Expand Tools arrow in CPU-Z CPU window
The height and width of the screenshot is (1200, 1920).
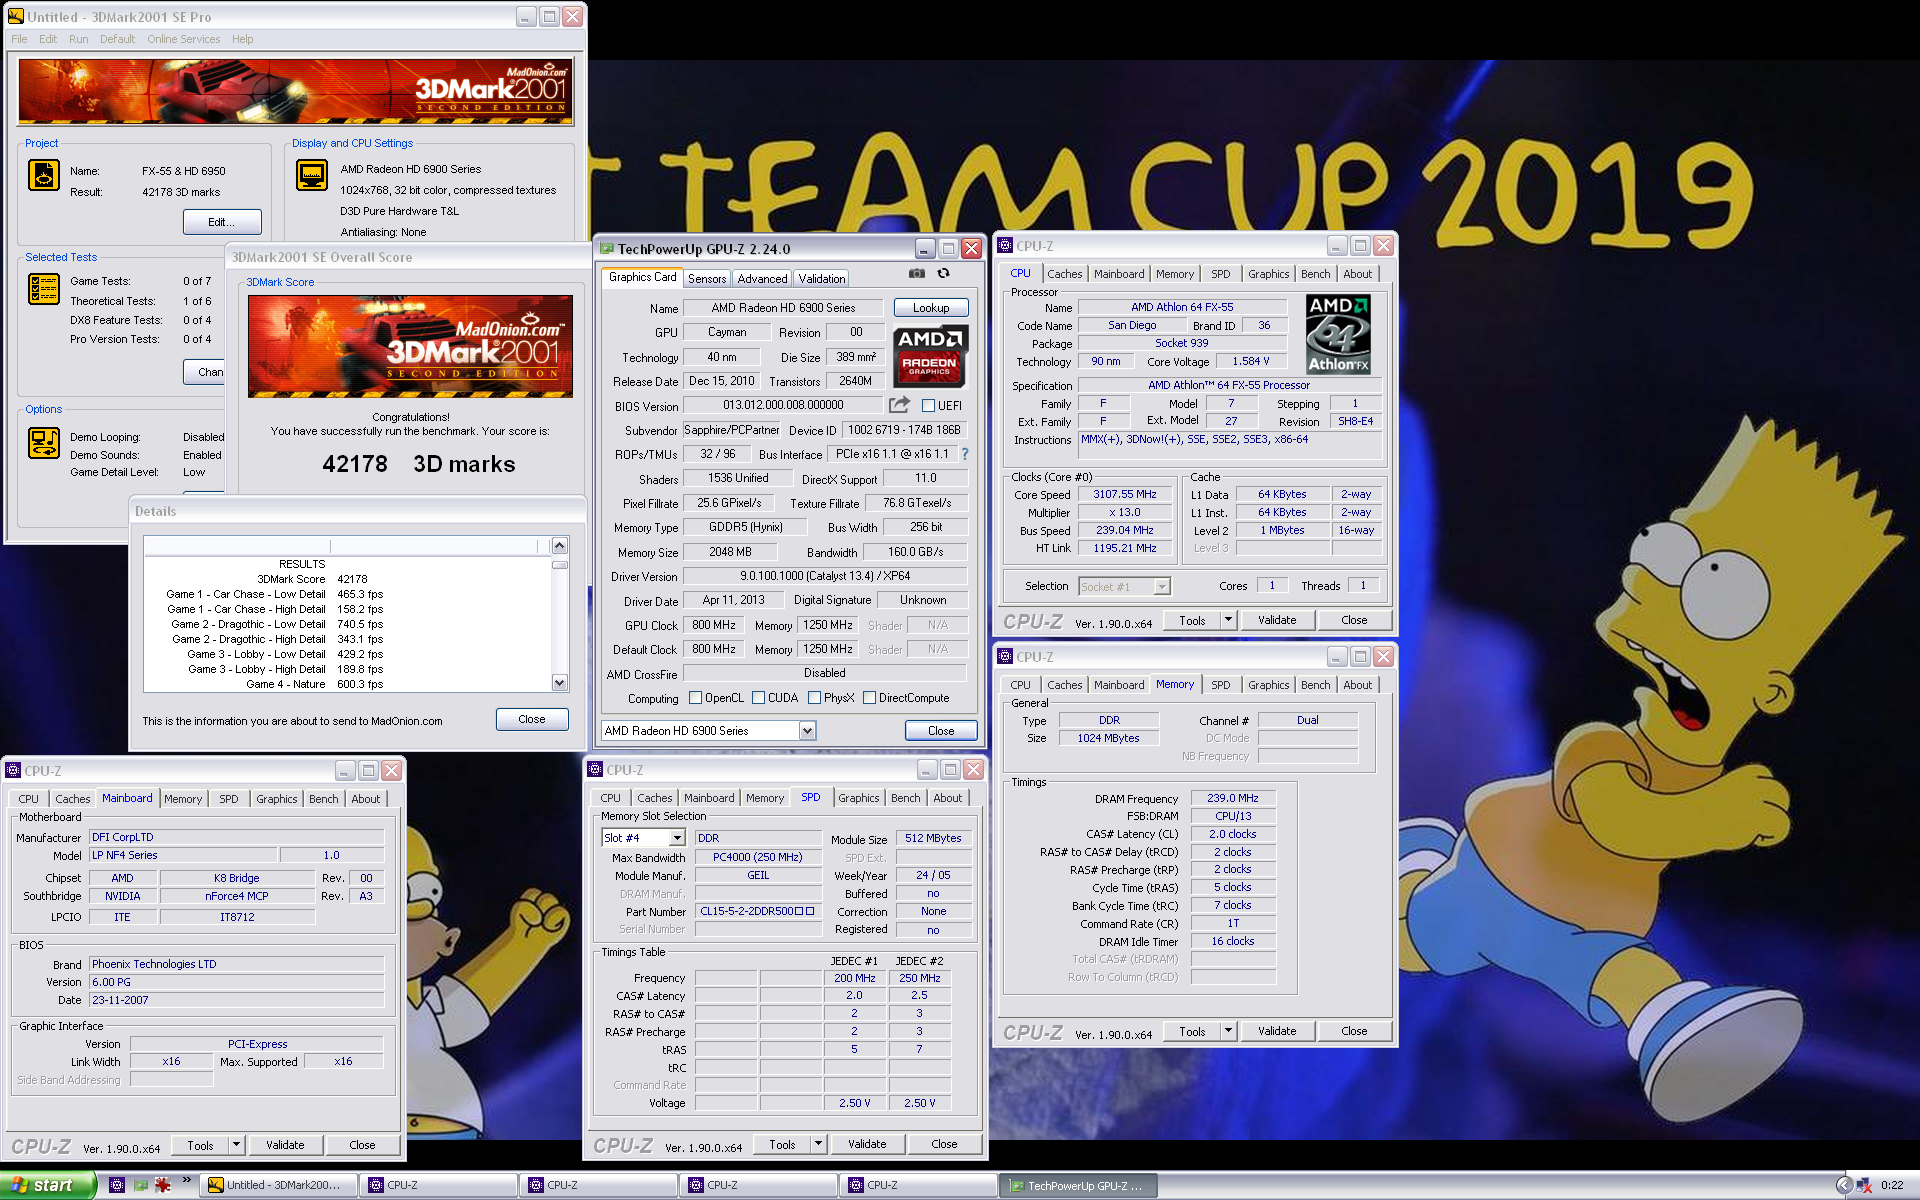click(1228, 620)
